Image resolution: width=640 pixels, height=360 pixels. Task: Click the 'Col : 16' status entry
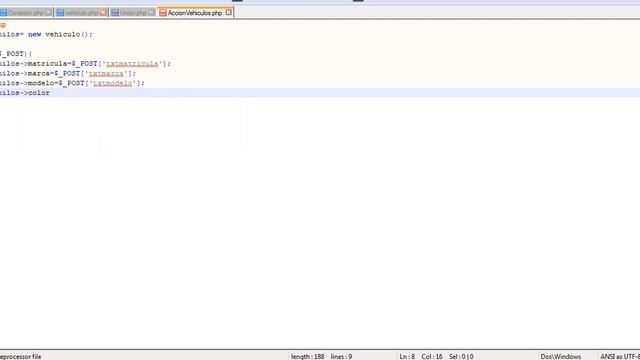(432, 356)
